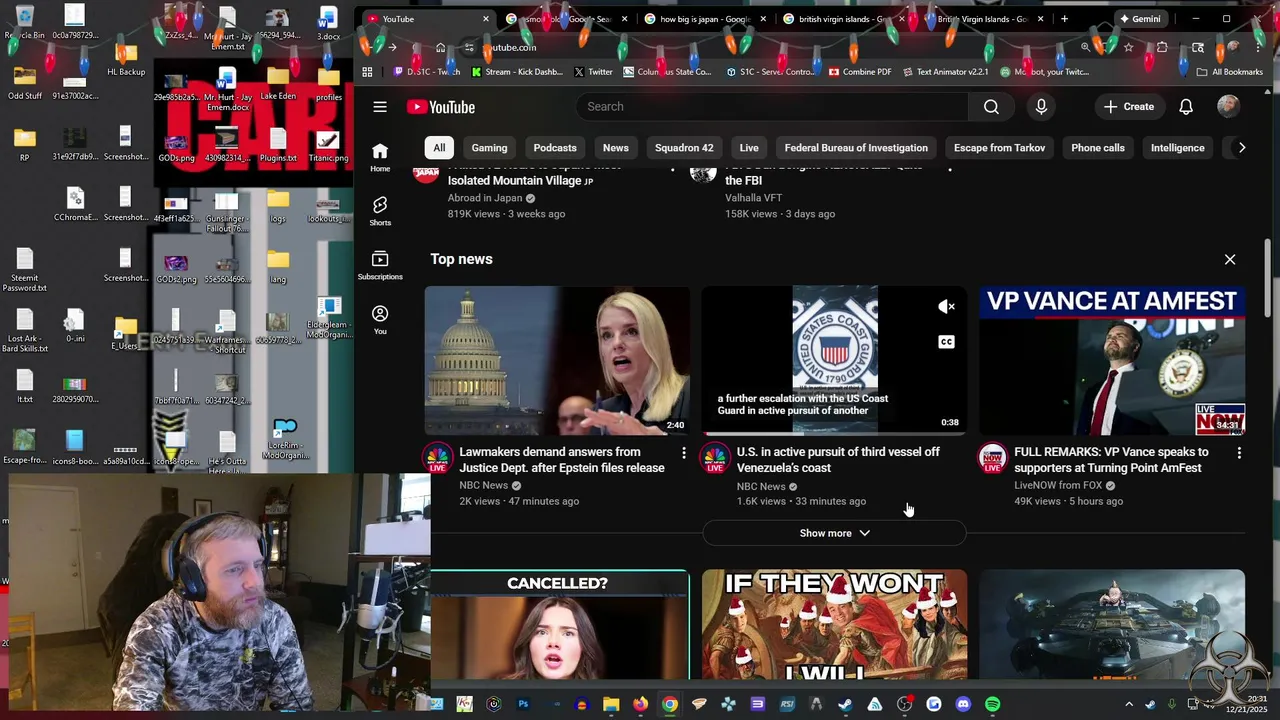Open the YouTube account avatar menu
This screenshot has width=1280, height=720.
coord(1228,107)
